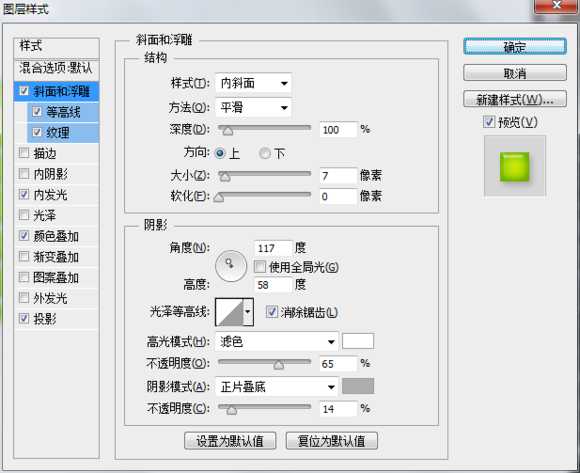580x473 pixels.
Task: Toggle the 等高线 checkbox
Action: point(37,111)
